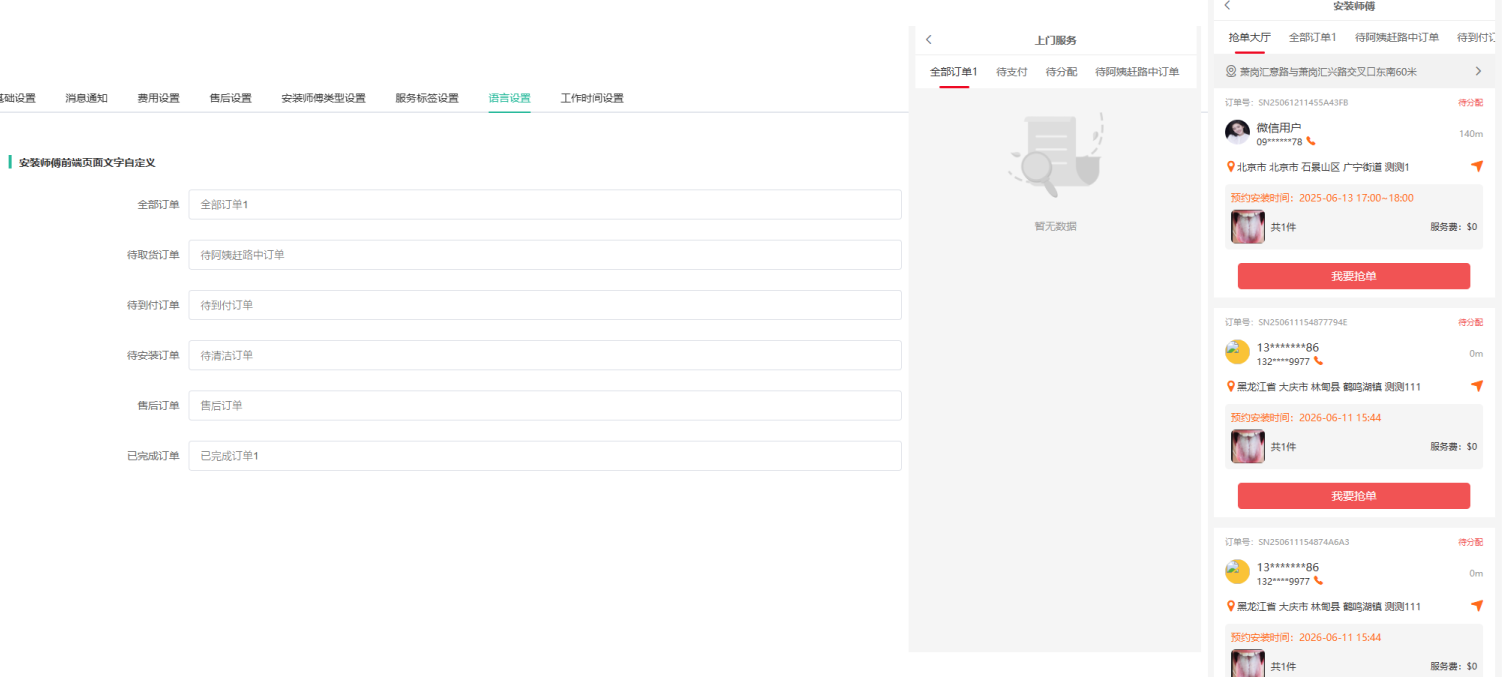Image resolution: width=1503 pixels, height=677 pixels.
Task: Open 待支付 tab in 上门服务 preview
Action: (1011, 72)
